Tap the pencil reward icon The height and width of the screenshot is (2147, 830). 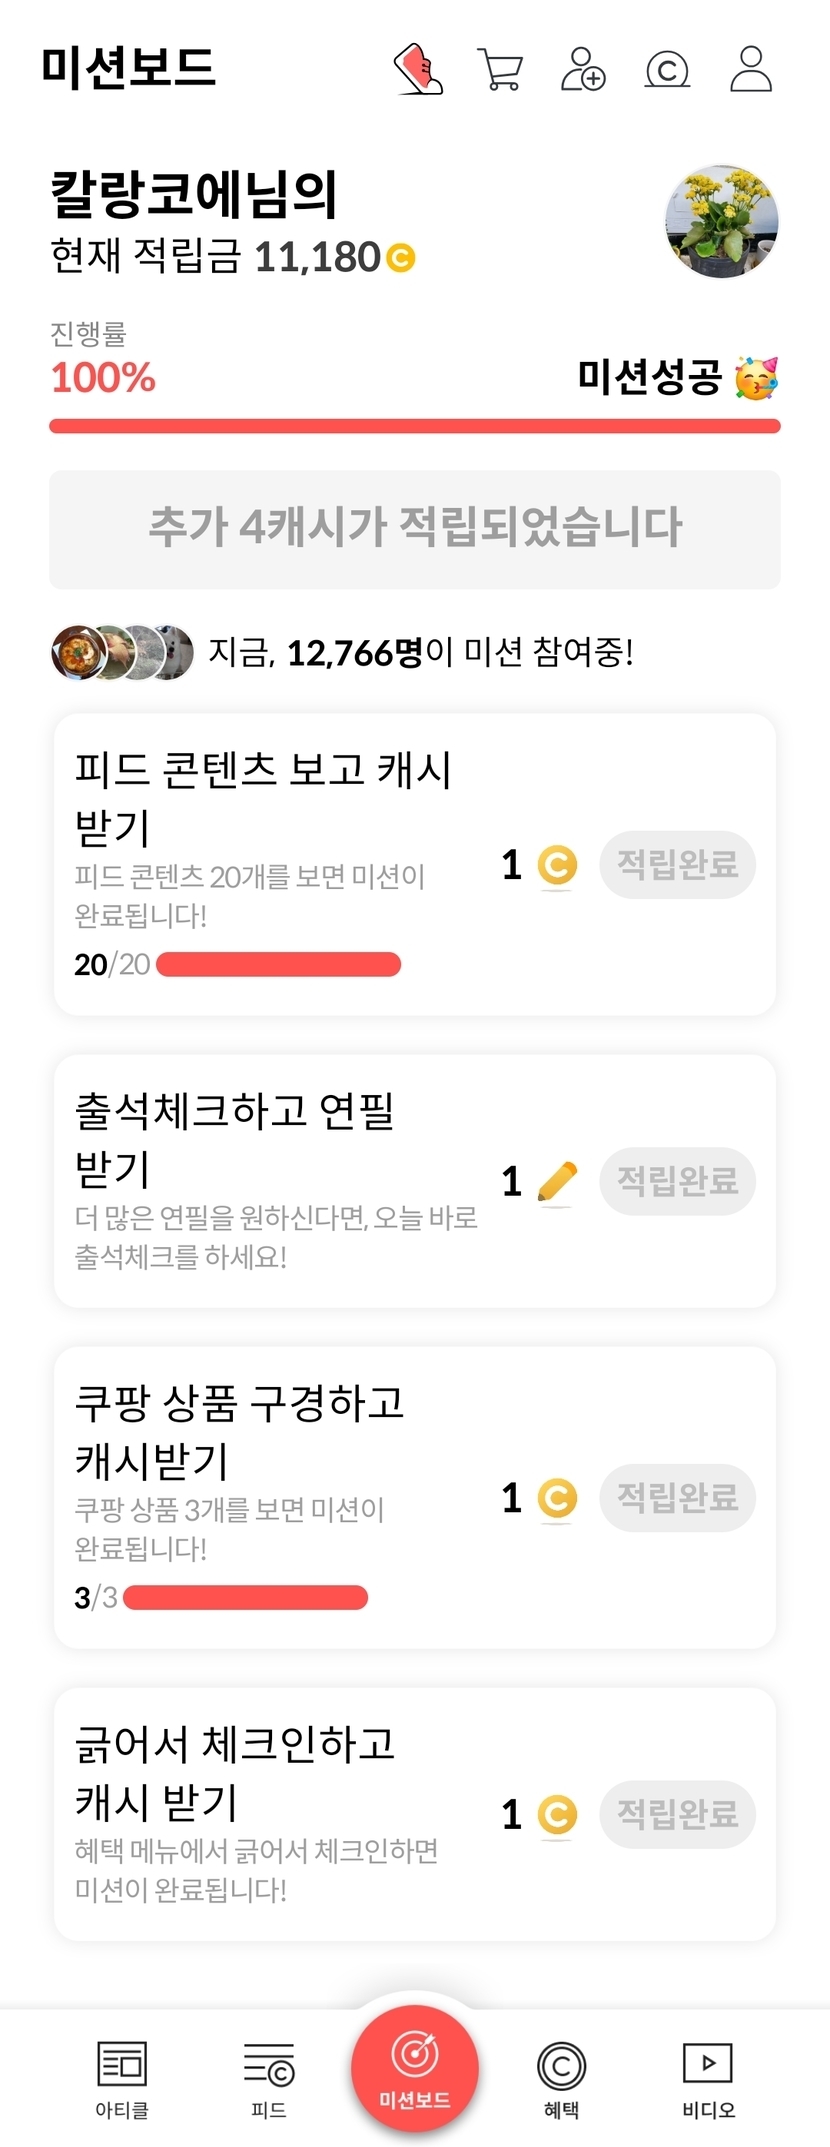click(557, 1181)
